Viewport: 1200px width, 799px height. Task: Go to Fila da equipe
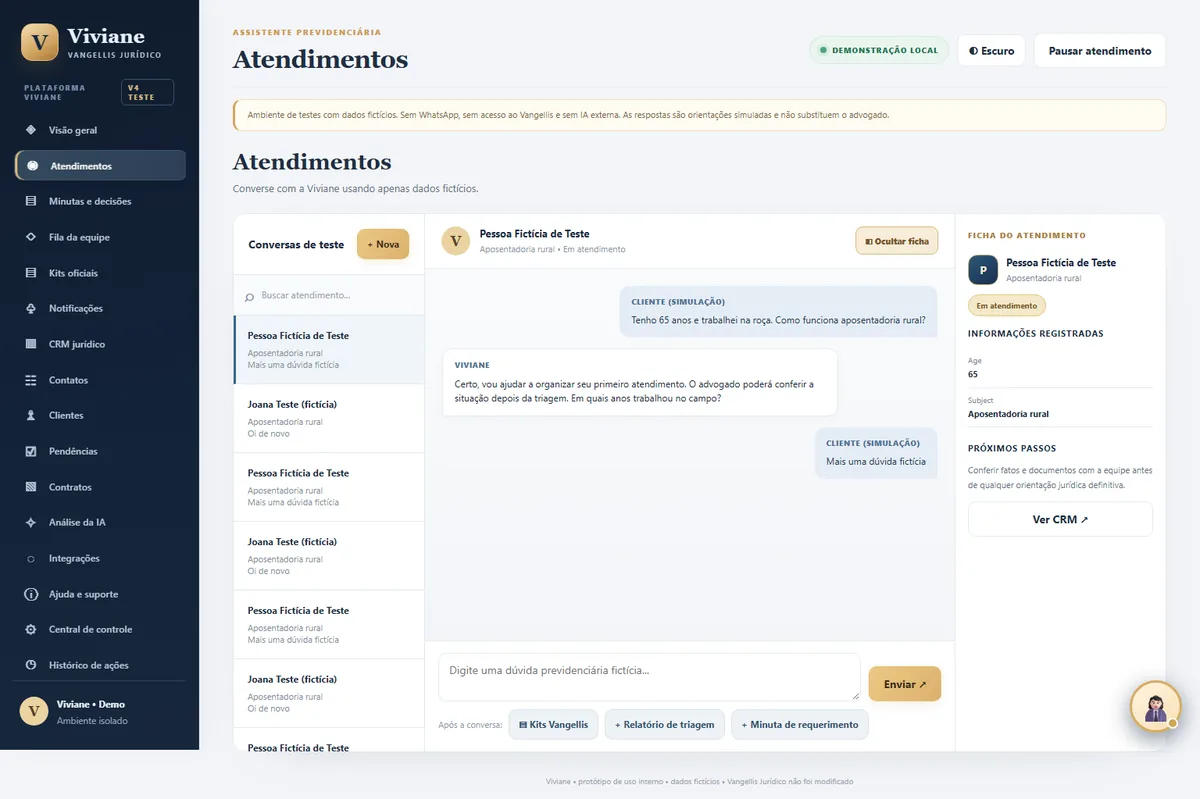(x=100, y=237)
